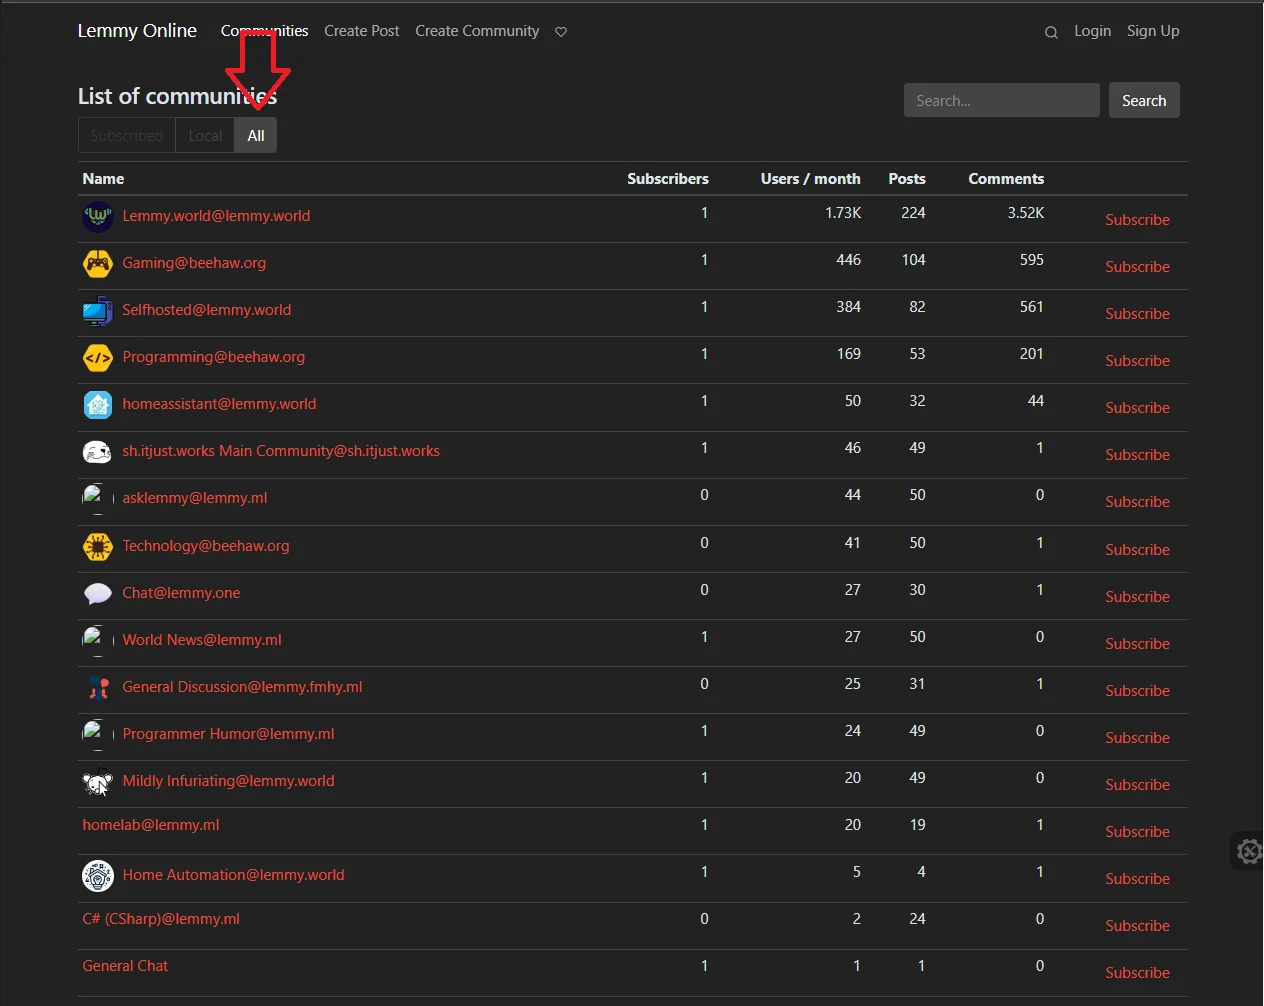
Task: Open Technology@beehaw.org community link
Action: pyautogui.click(x=206, y=546)
